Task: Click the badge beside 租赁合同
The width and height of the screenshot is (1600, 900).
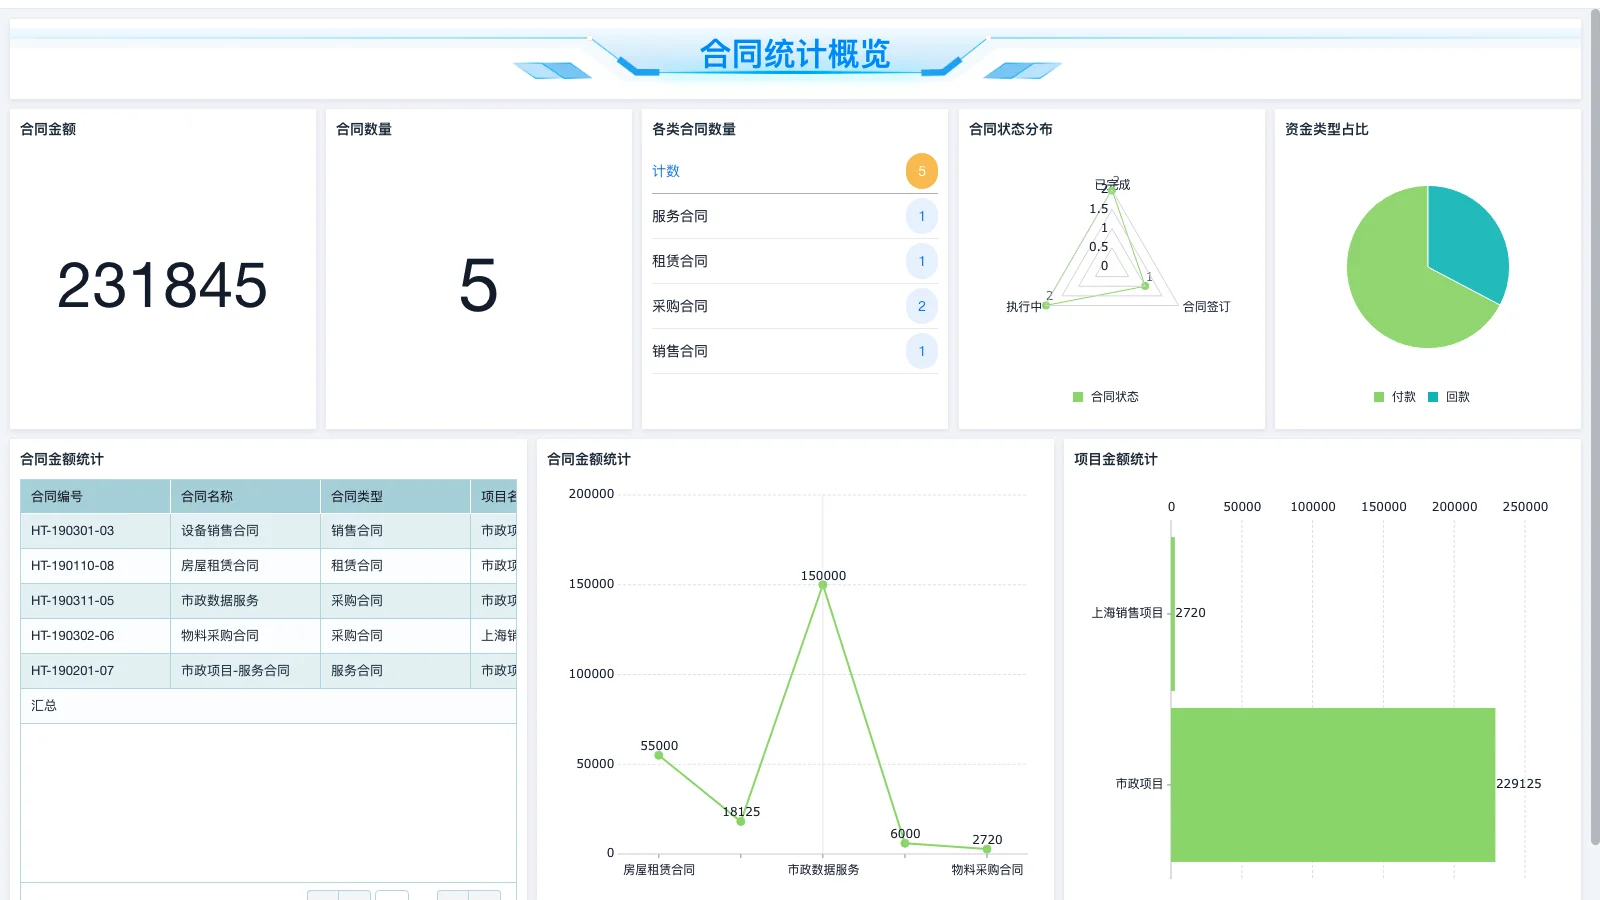Action: tap(921, 261)
